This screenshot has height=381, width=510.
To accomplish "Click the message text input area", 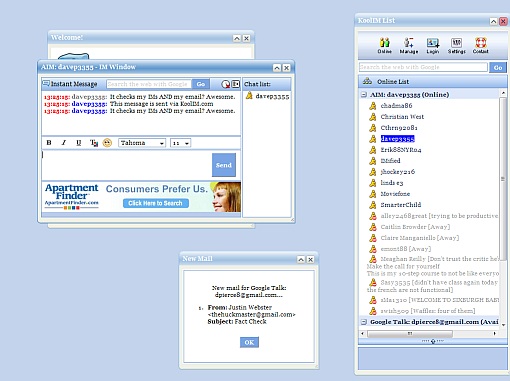I will point(126,165).
